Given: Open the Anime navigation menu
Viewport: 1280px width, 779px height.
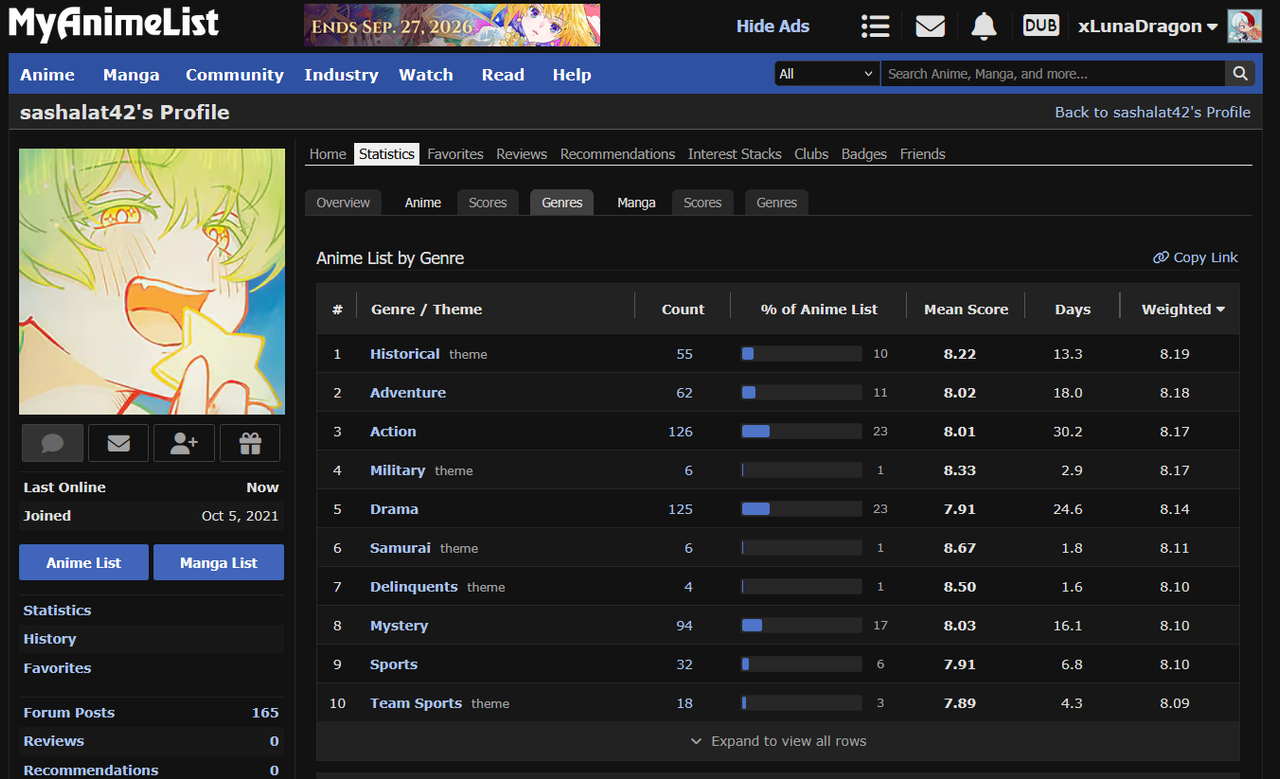Looking at the screenshot, I should [x=48, y=75].
